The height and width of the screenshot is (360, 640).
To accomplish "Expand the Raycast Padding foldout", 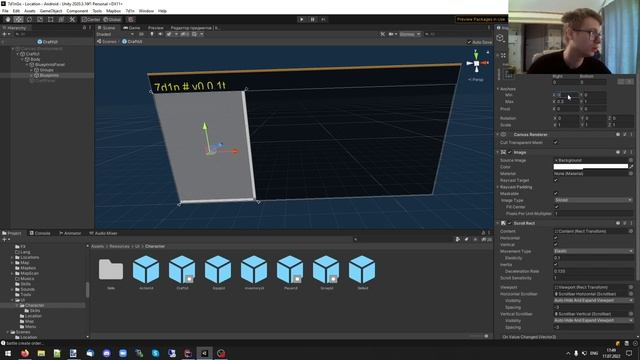I will 498,187.
